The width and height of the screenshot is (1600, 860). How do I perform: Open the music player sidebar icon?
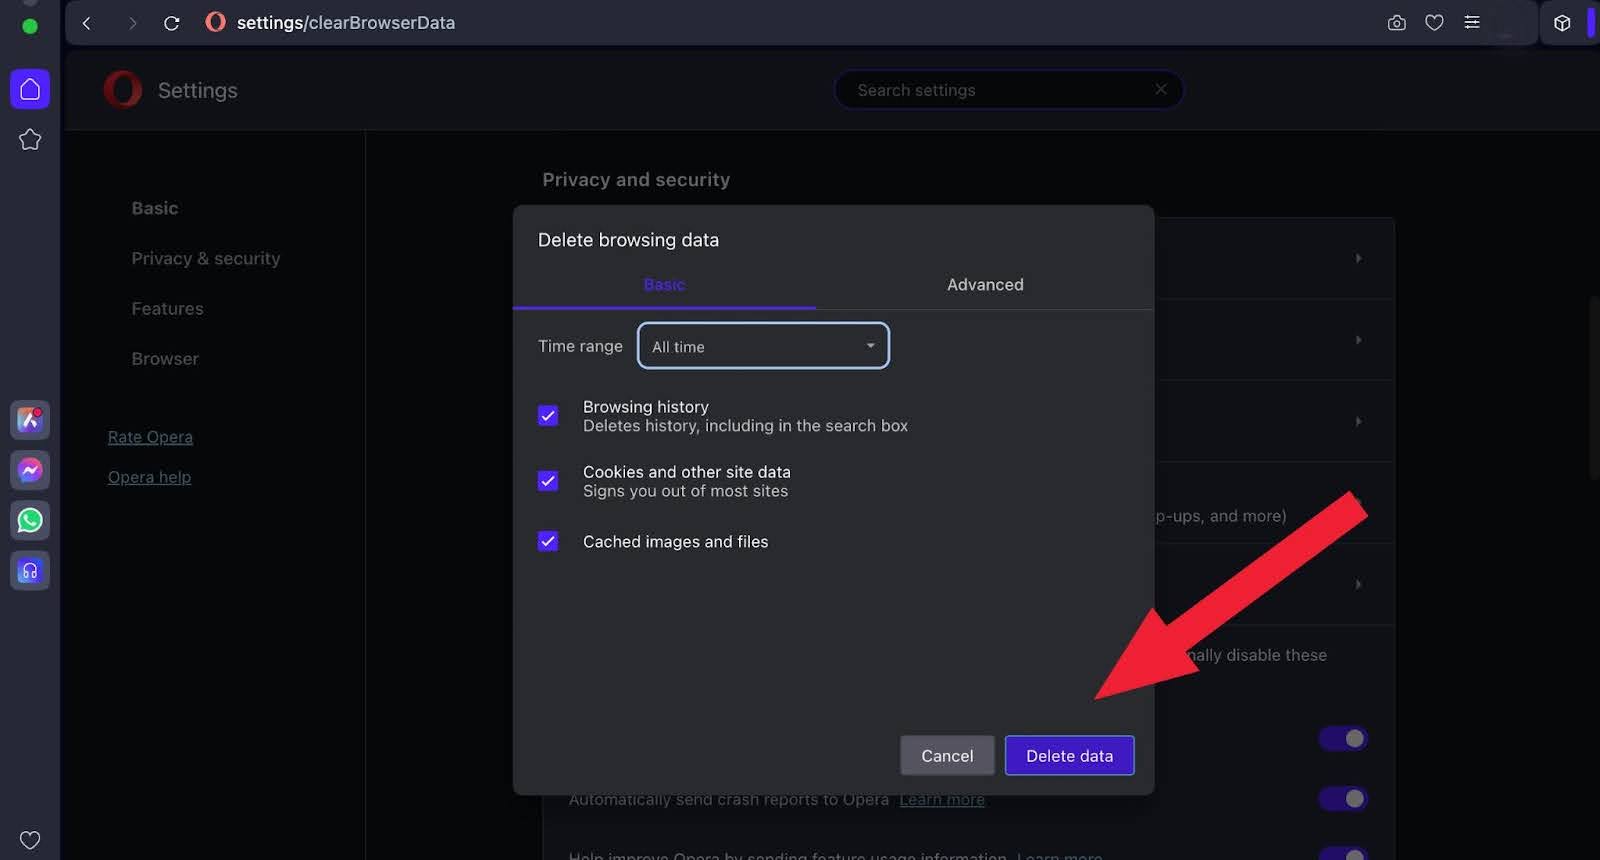30,571
